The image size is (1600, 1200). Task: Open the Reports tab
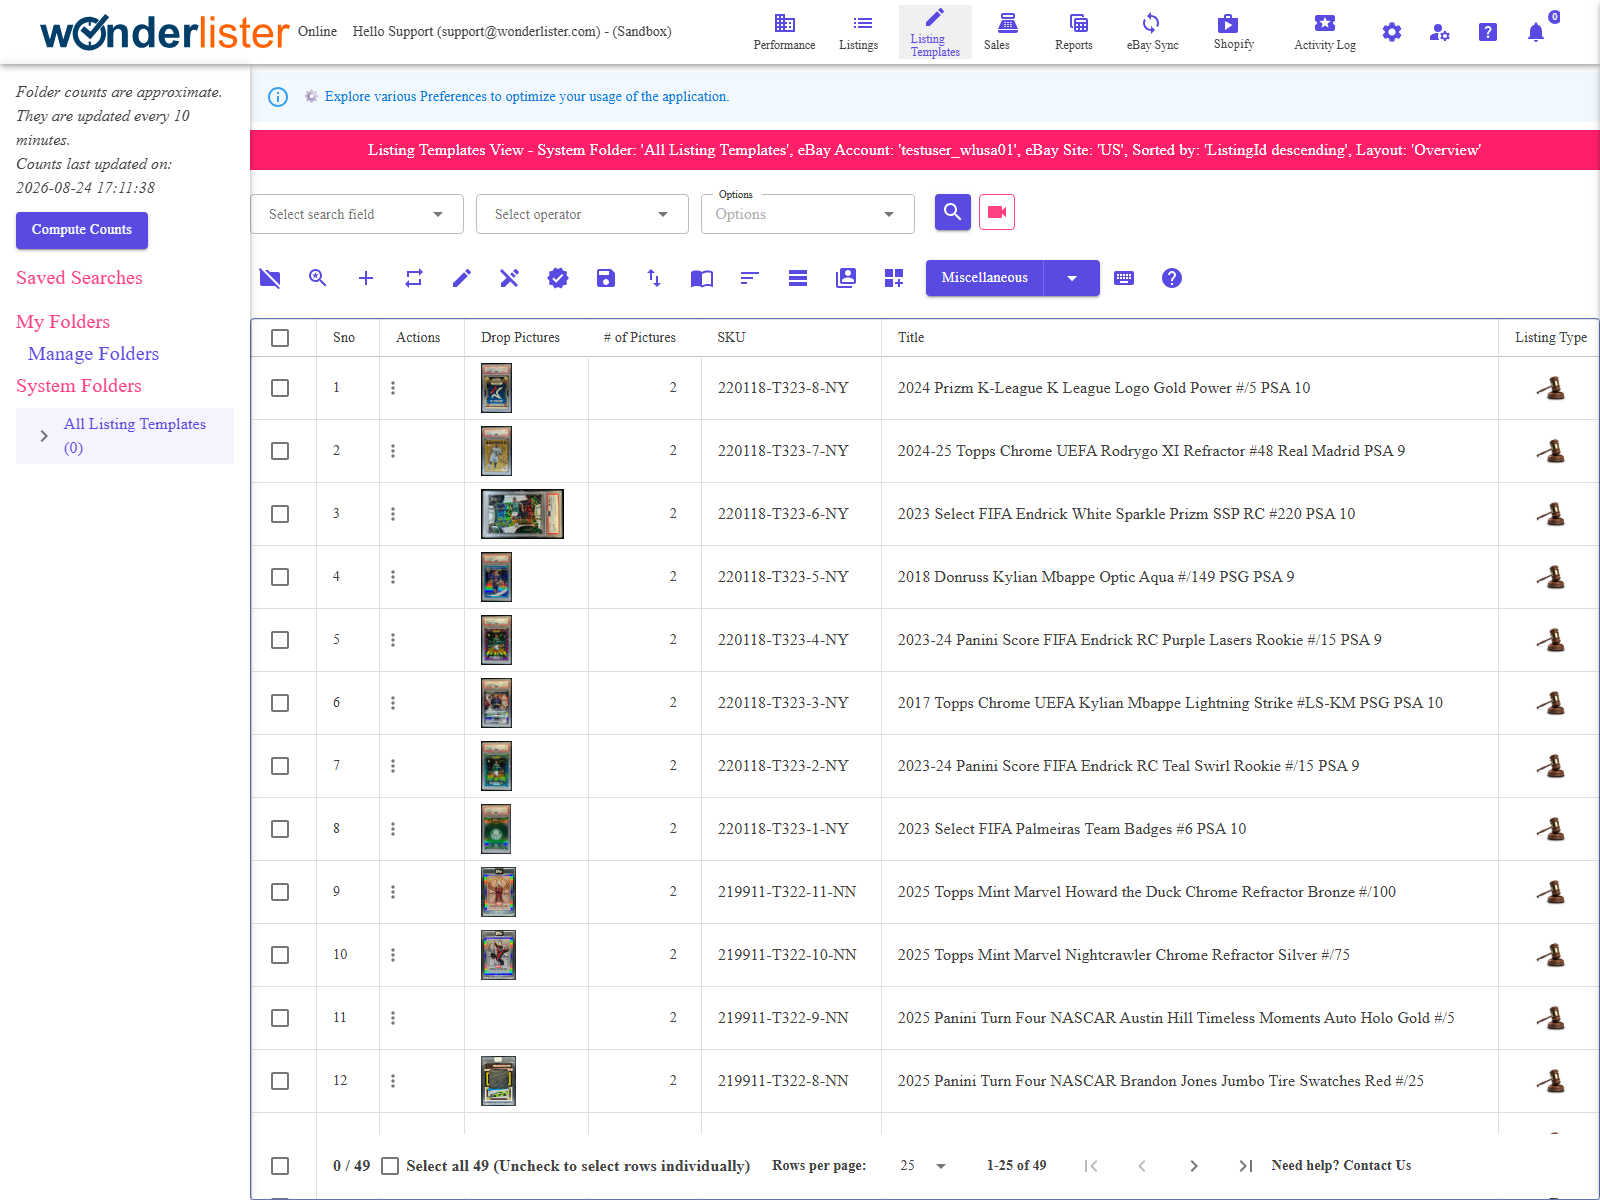pos(1074,32)
